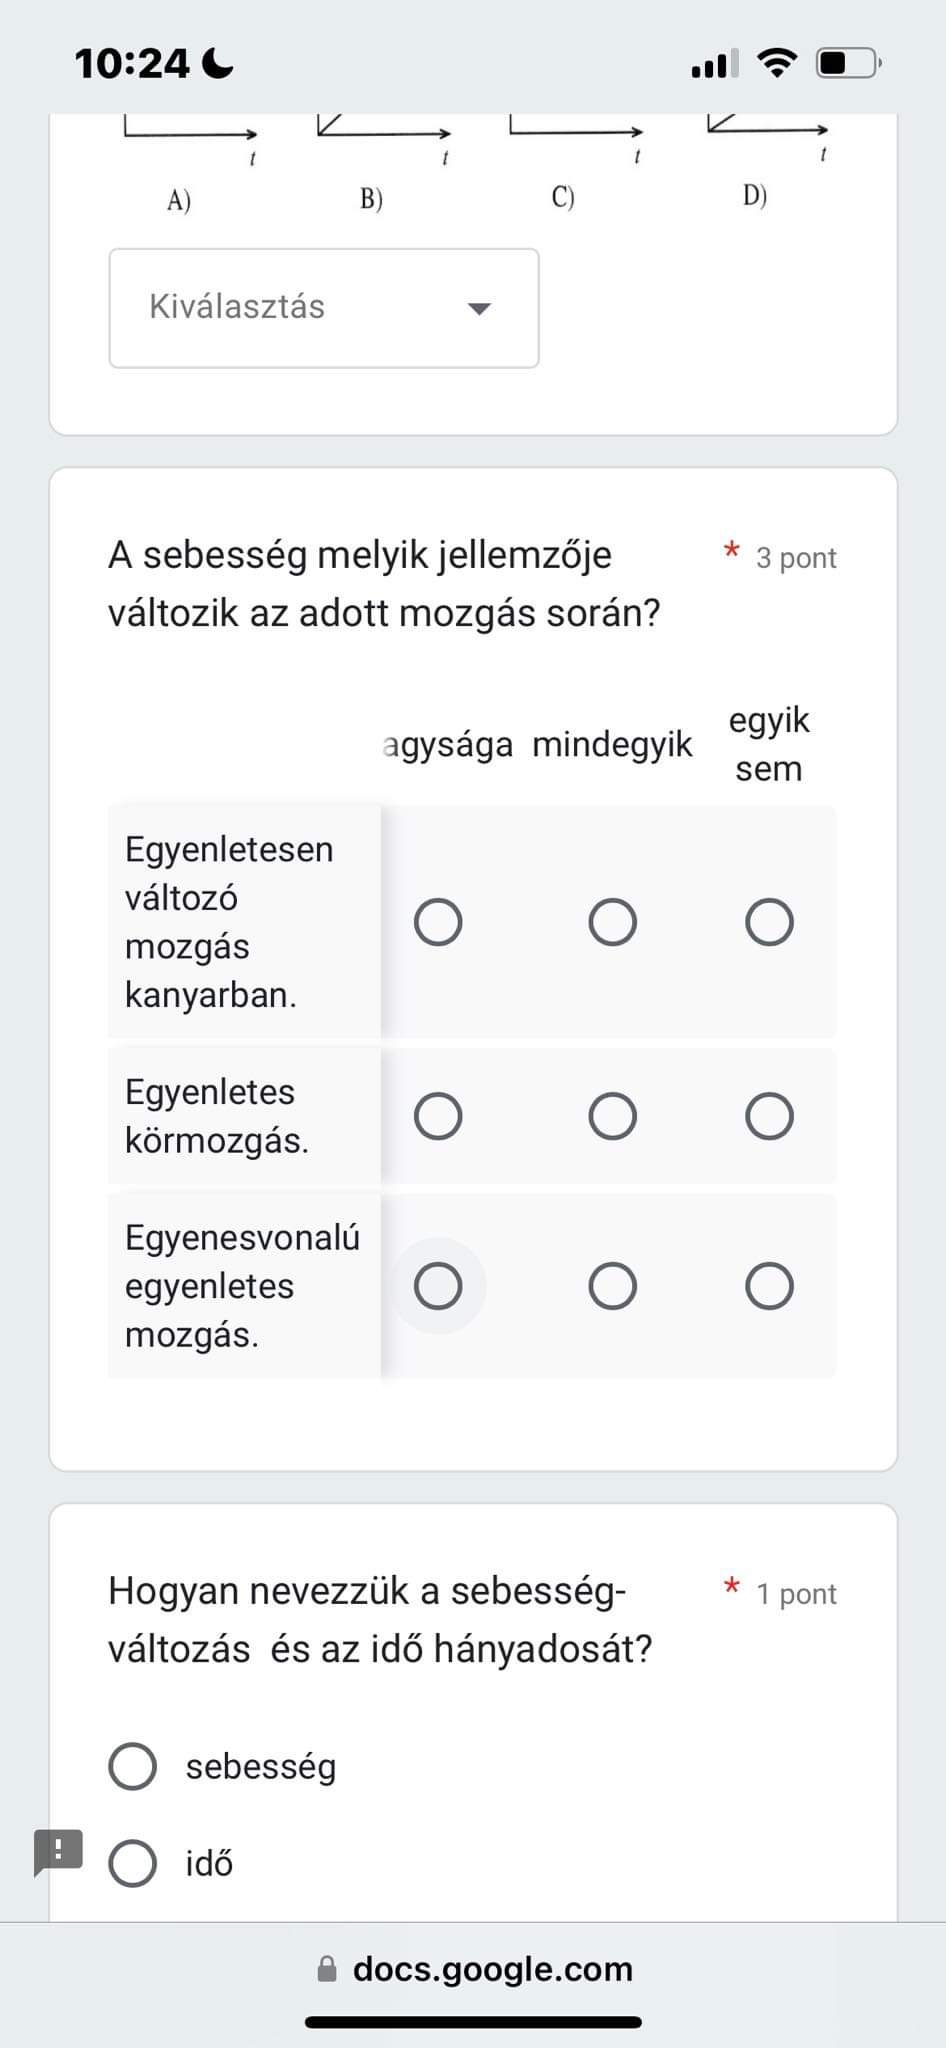This screenshot has width=946, height=2048.
Task: Select nagysága for Egyenletes körmozgás
Action: point(438,1116)
